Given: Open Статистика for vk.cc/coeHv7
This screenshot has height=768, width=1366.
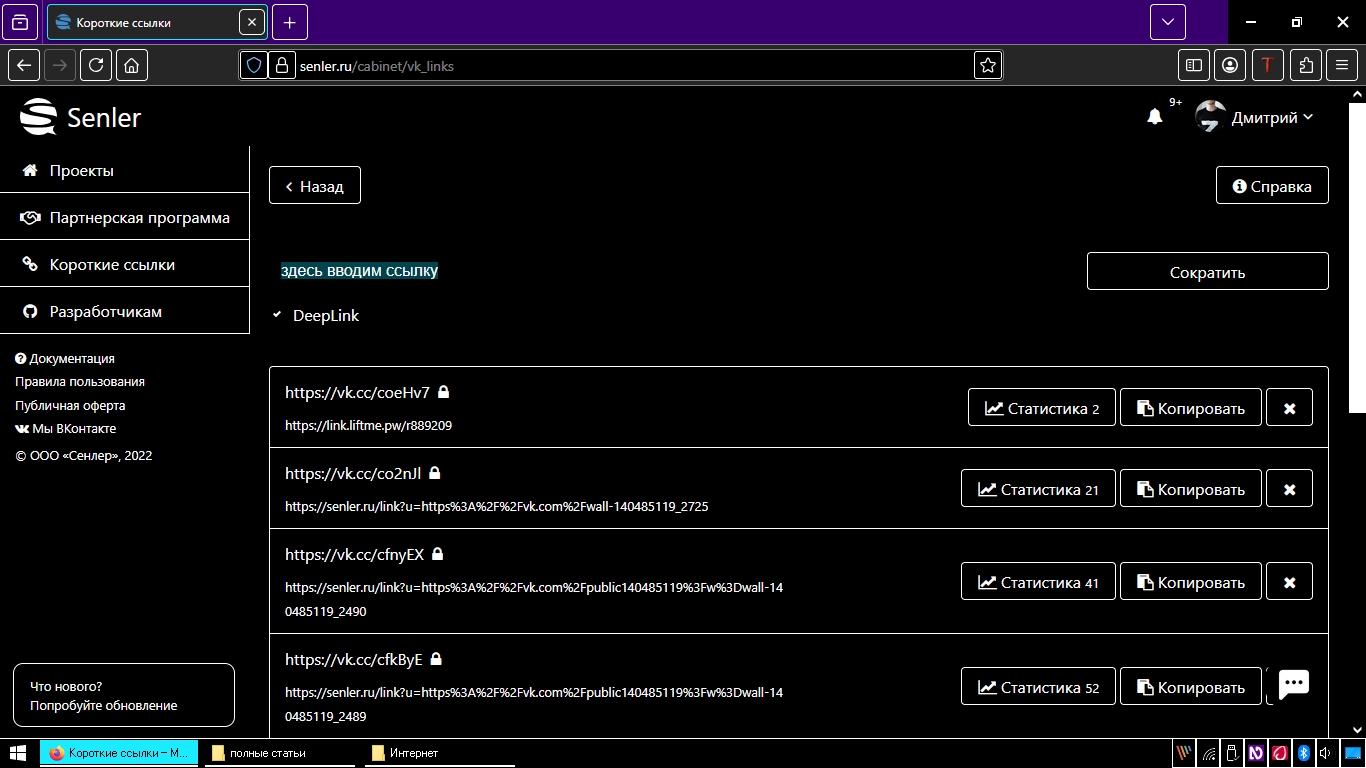Looking at the screenshot, I should tap(1042, 408).
